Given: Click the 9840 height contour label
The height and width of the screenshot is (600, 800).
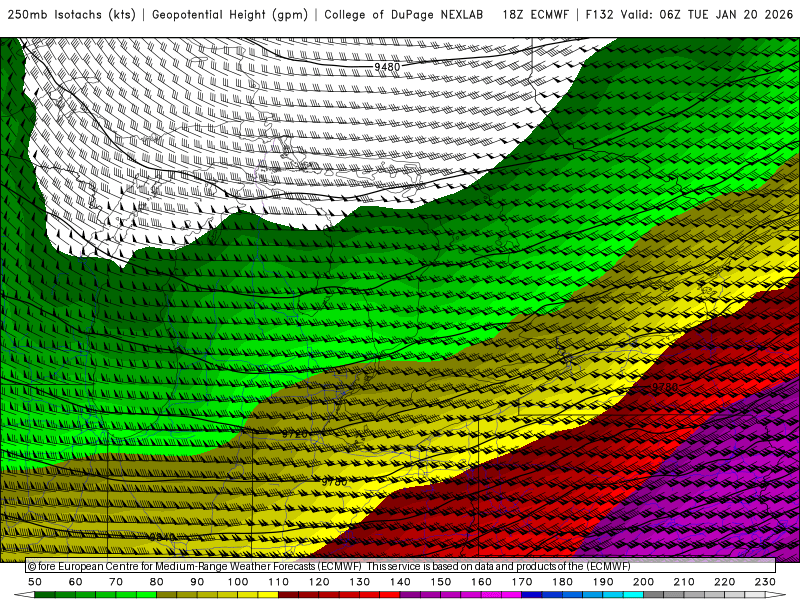Looking at the screenshot, I should click(x=163, y=537).
